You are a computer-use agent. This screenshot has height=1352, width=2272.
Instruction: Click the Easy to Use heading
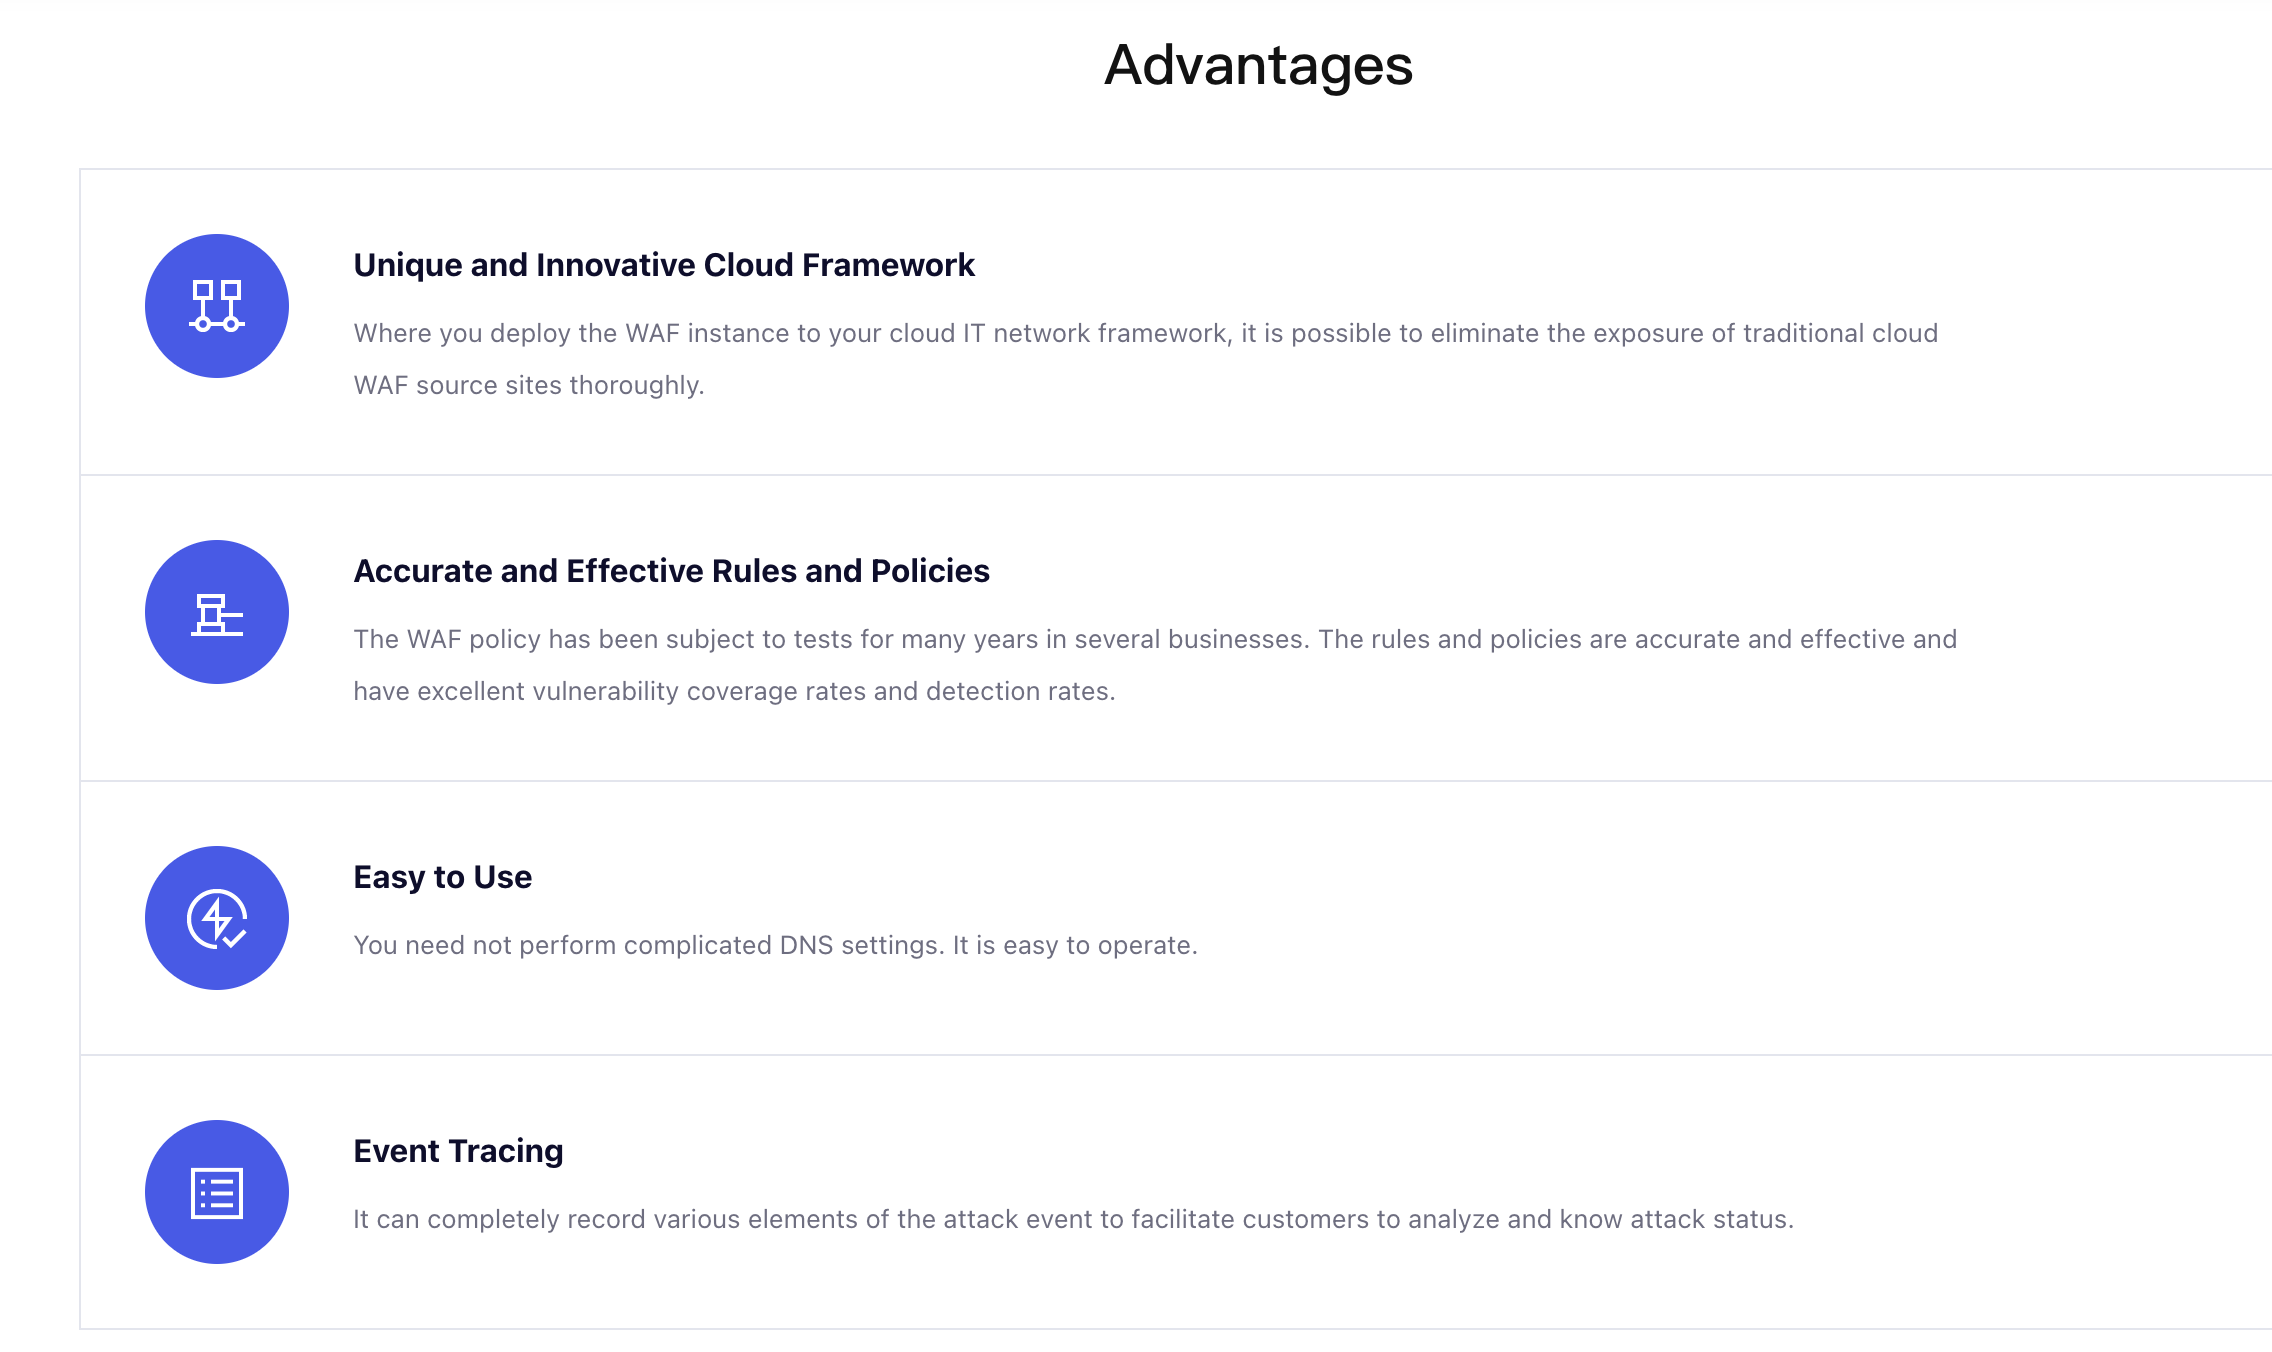(442, 877)
